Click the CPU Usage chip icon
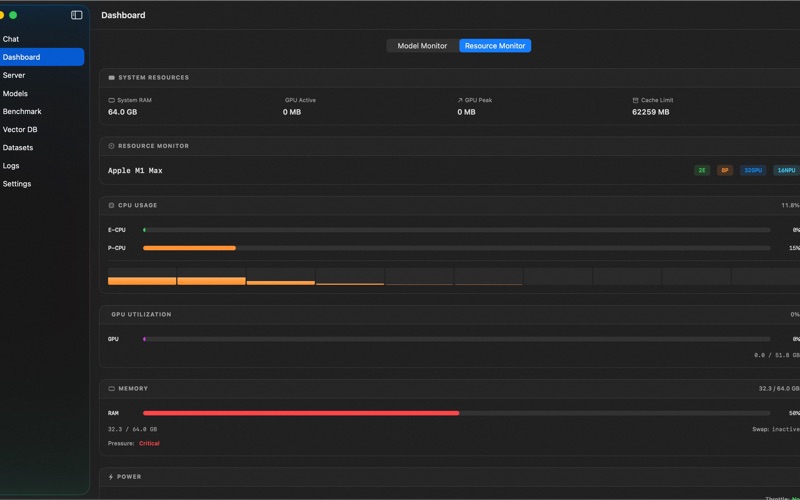The width and height of the screenshot is (800, 500). pyautogui.click(x=112, y=205)
